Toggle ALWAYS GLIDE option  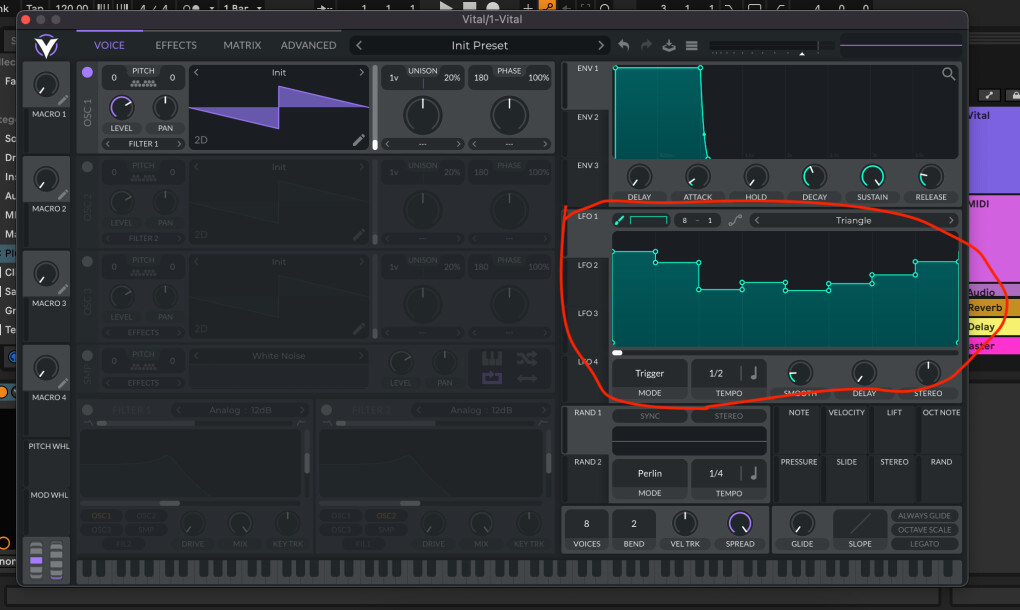coord(924,516)
